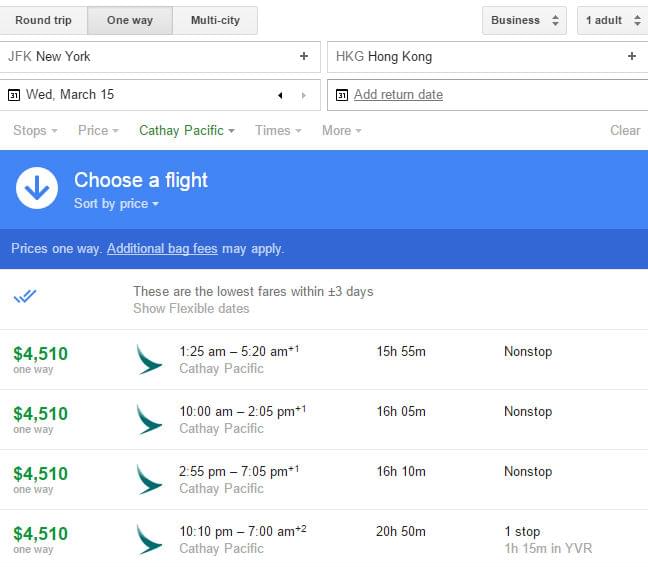Click the calendar icon beside Add return date

[x=342, y=95]
